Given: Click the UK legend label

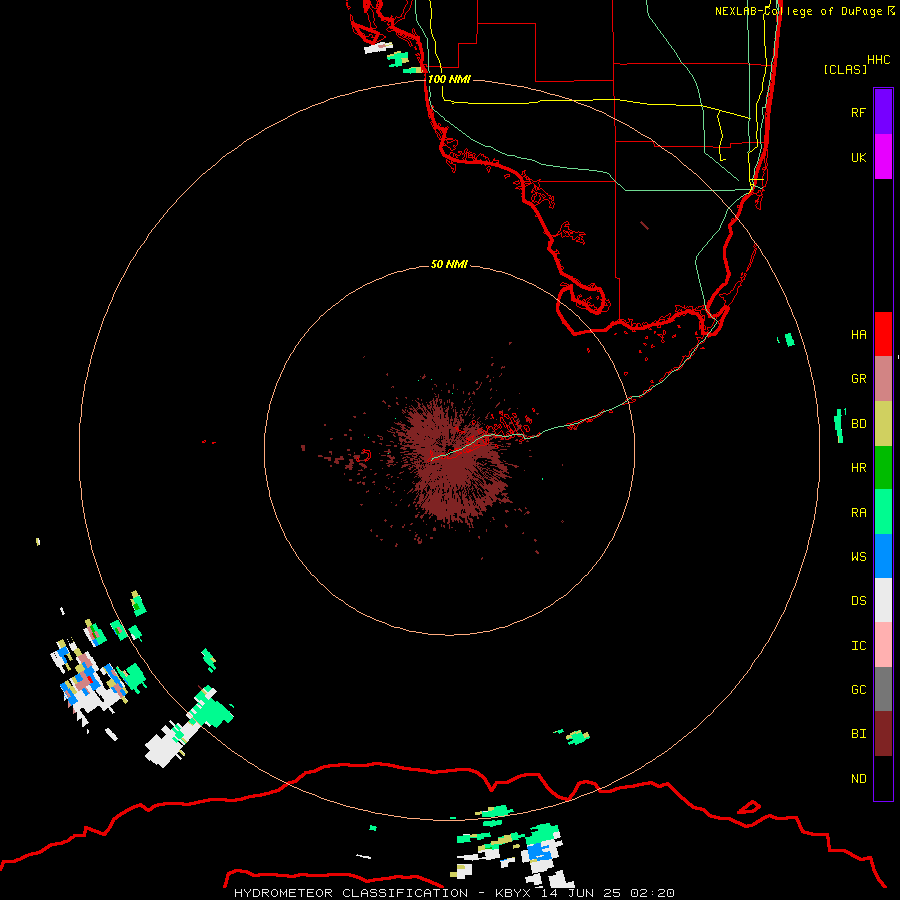Looking at the screenshot, I should tap(858, 157).
